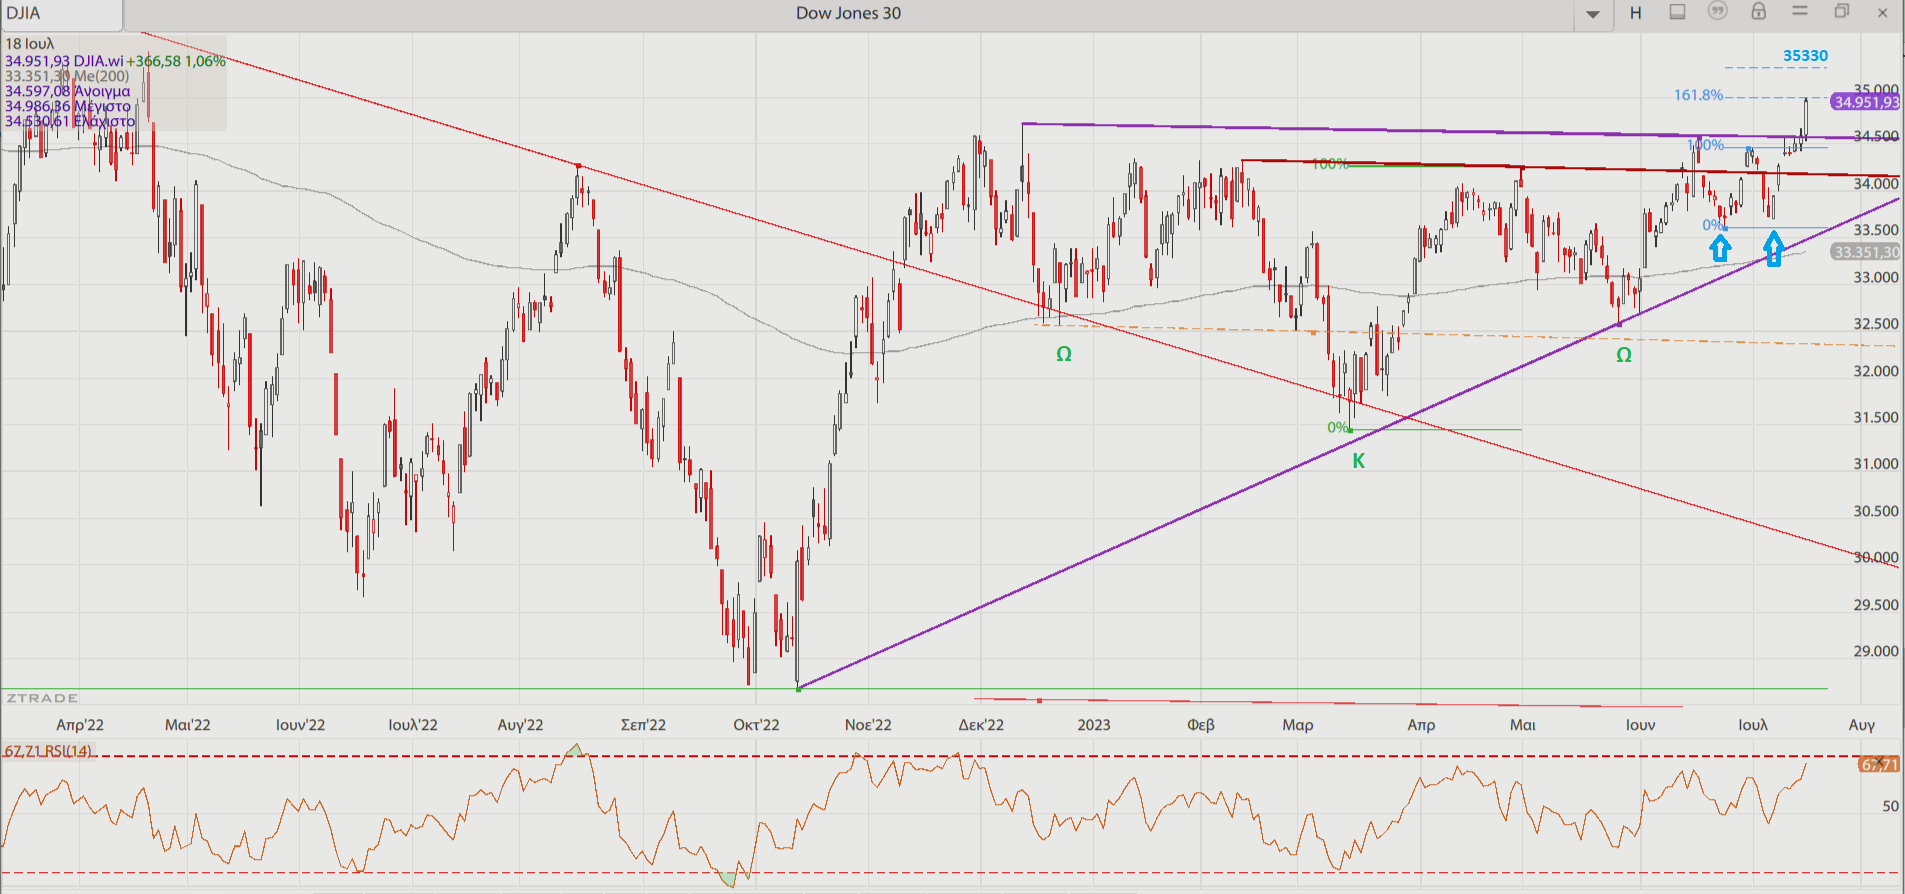Viewport: 1905px width, 894px height.
Task: Click the Δεκ'22 date axis label
Action: click(981, 725)
